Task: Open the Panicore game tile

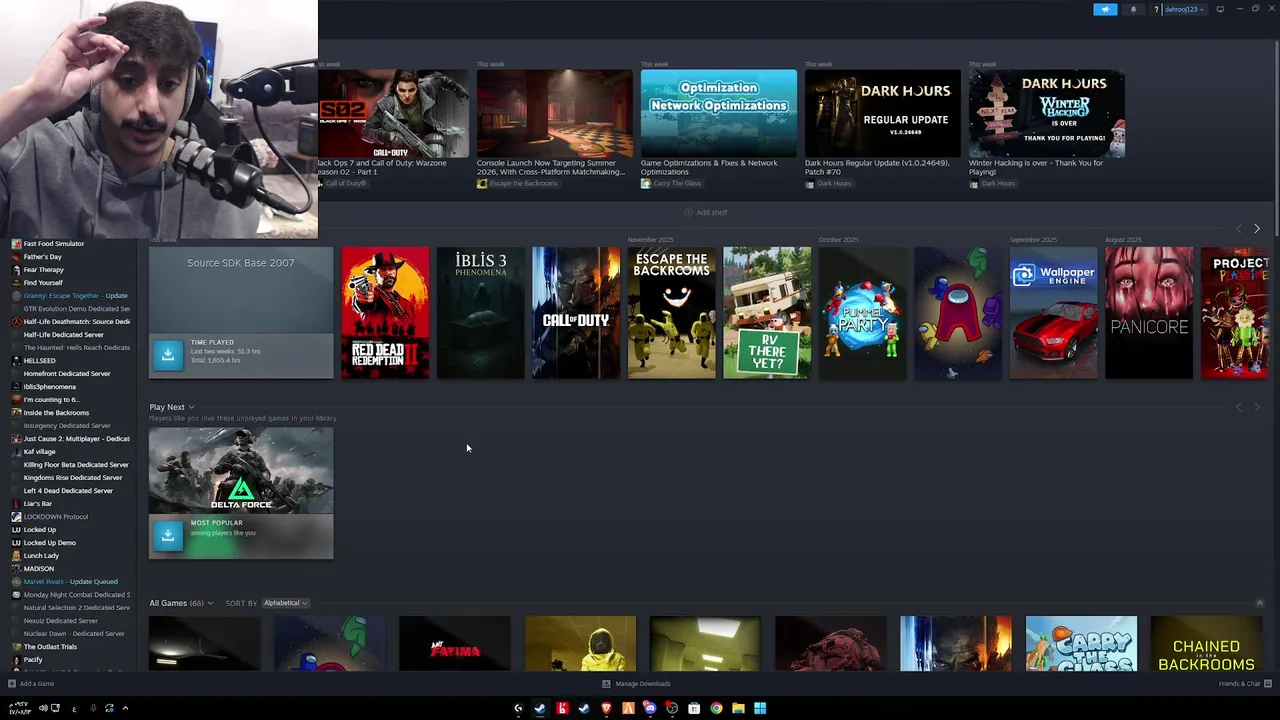Action: pos(1149,313)
